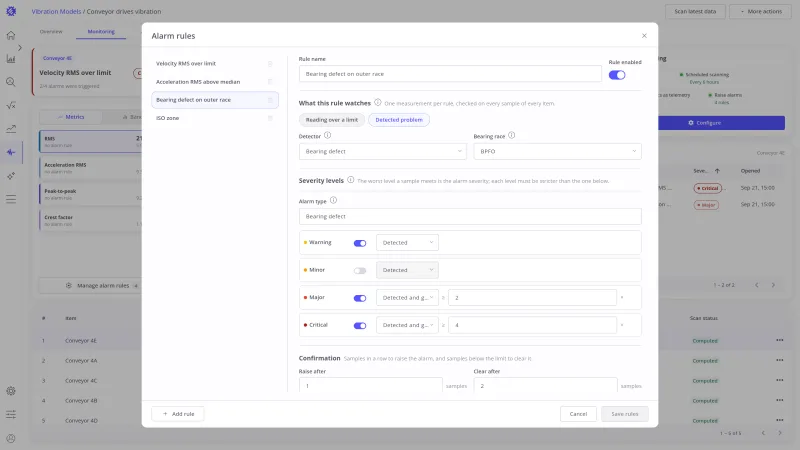Open the Critical condition dropdown
Screen dimensions: 800x450
(407, 325)
